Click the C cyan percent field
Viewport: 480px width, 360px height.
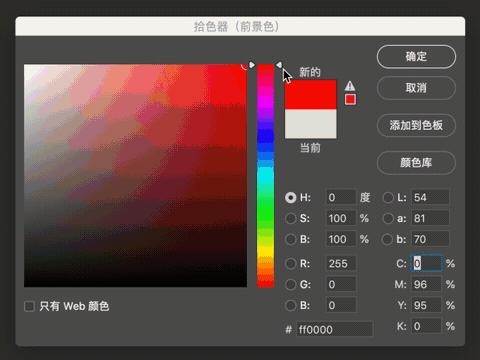(427, 263)
